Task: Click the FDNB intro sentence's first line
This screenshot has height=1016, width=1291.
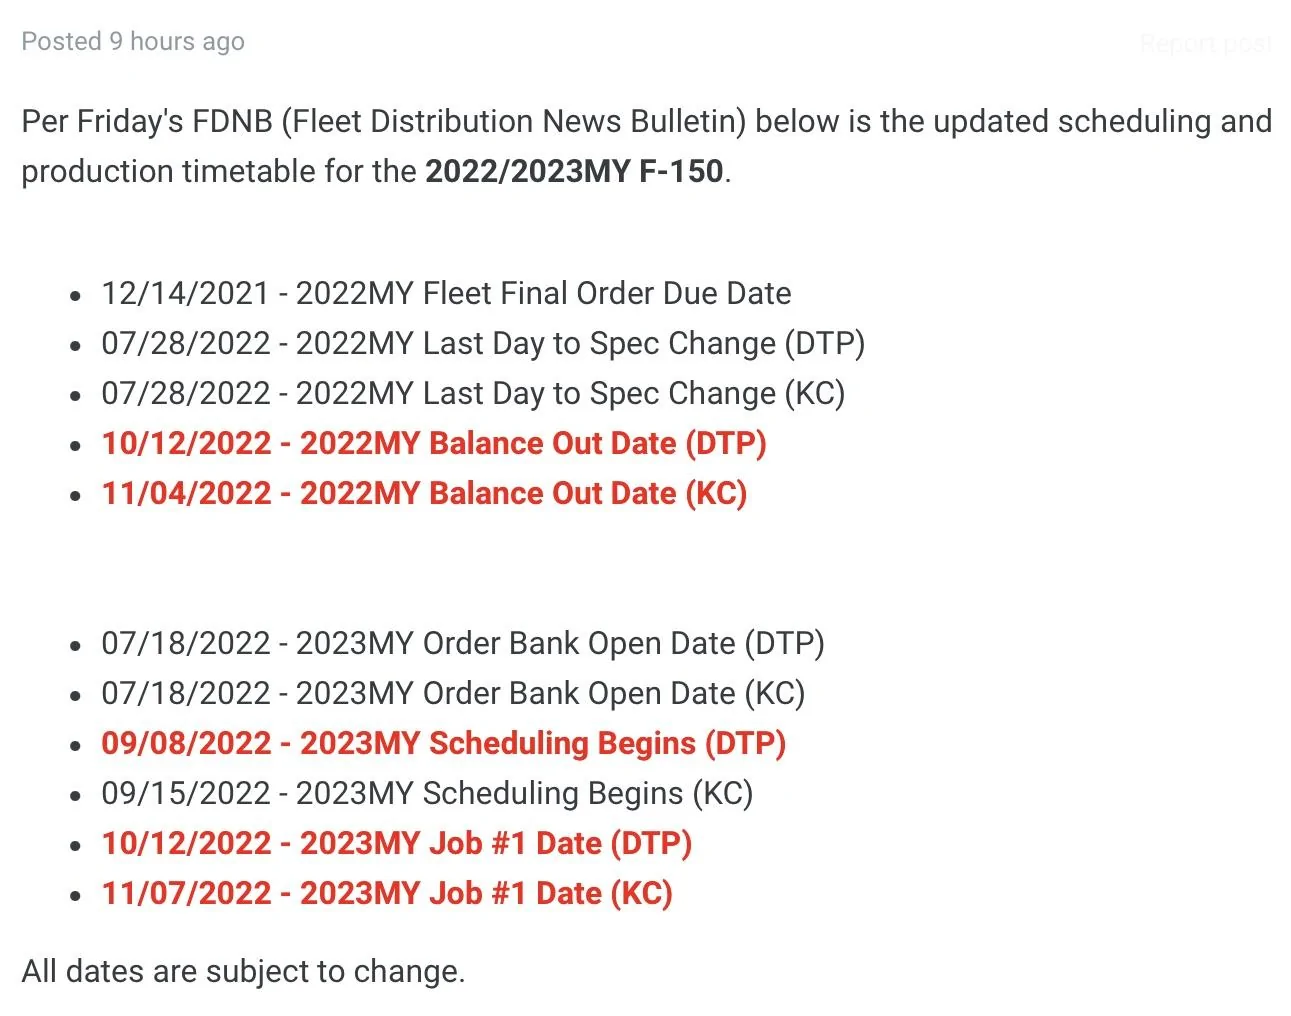Action: pyautogui.click(x=646, y=121)
